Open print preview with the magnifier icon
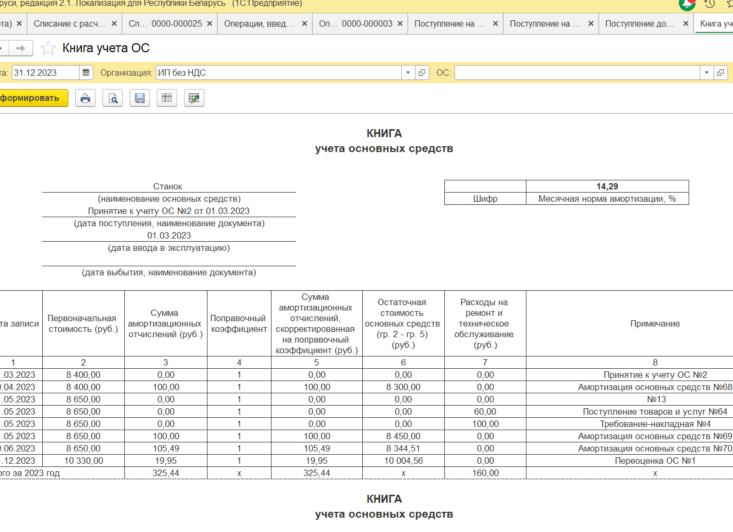The width and height of the screenshot is (733, 532). (x=113, y=98)
